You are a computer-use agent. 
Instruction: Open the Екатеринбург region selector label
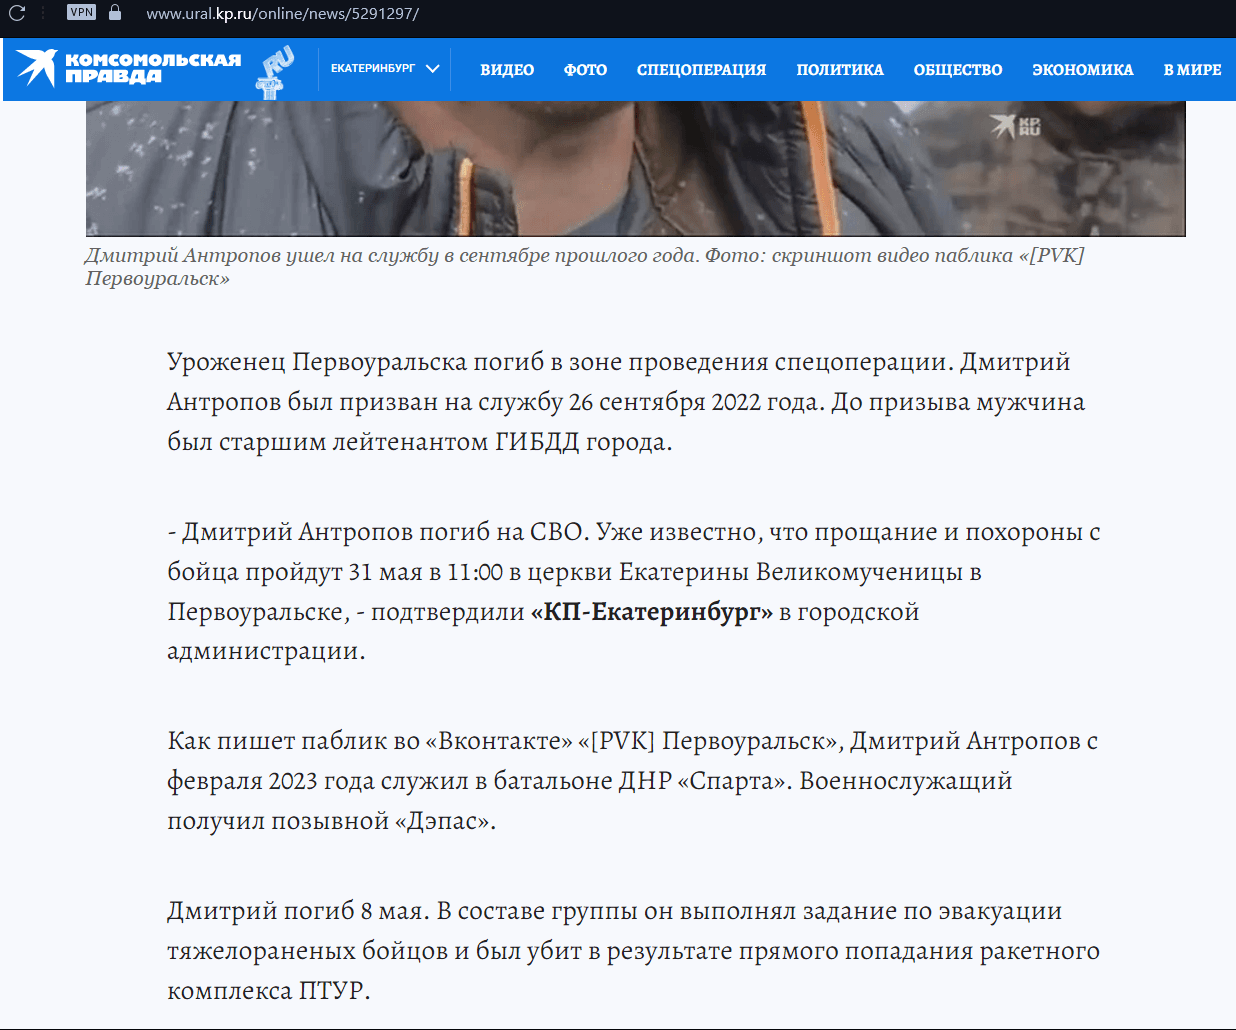coord(372,69)
